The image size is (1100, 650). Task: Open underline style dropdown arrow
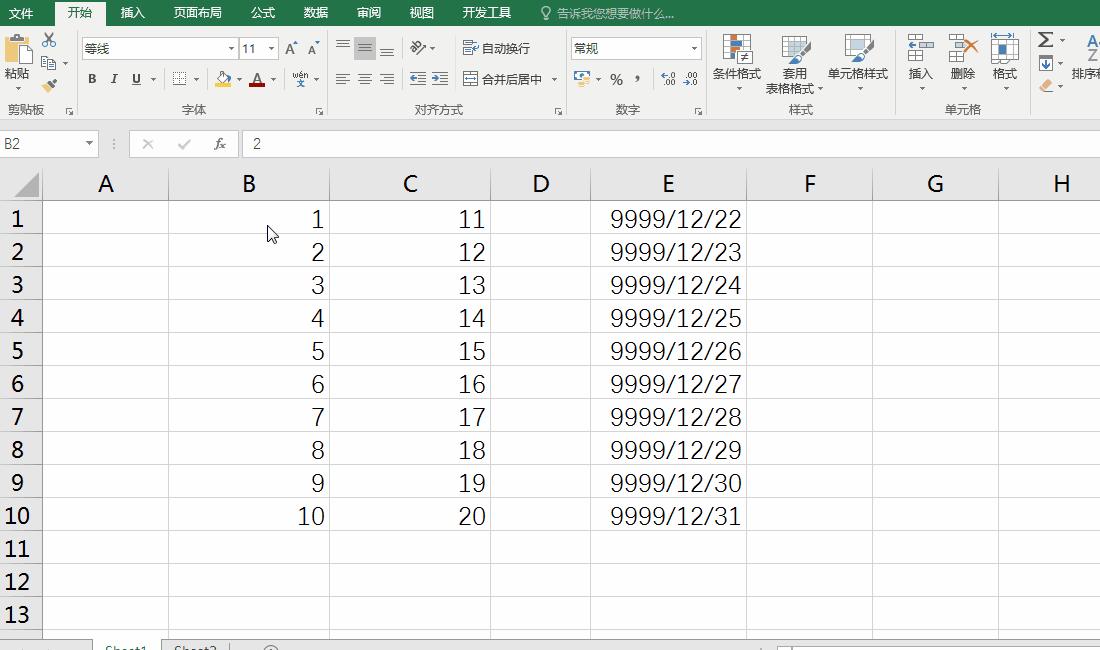[x=153, y=79]
